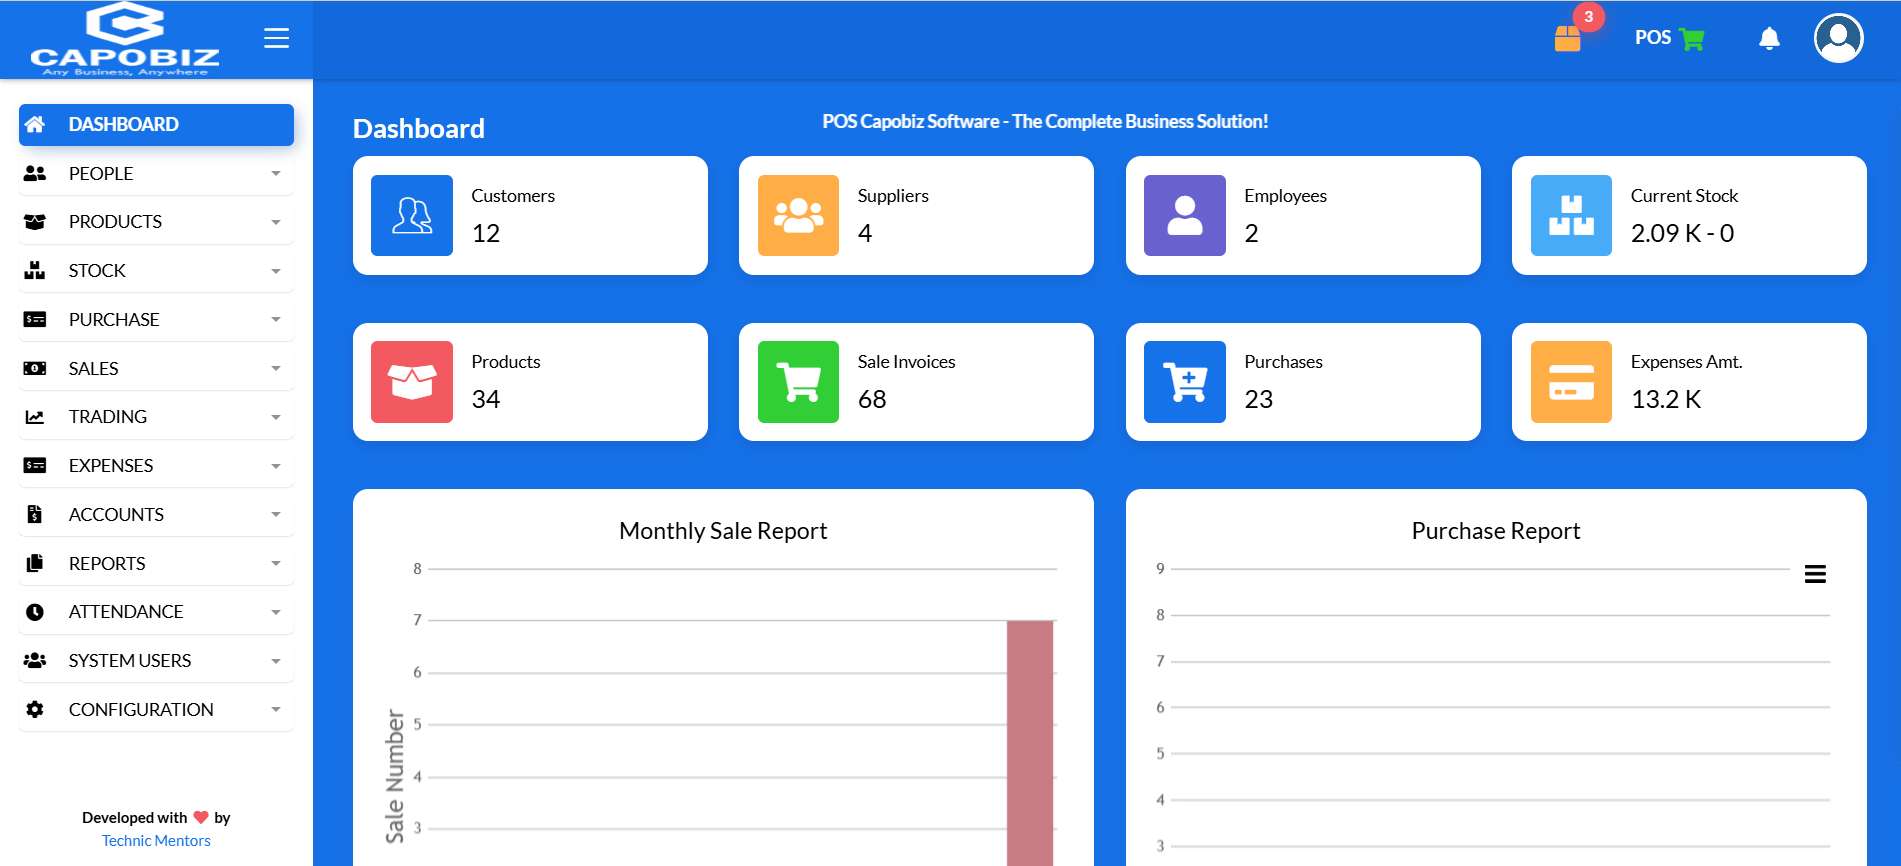This screenshot has width=1901, height=866.
Task: Open the Products menu
Action: (156, 222)
